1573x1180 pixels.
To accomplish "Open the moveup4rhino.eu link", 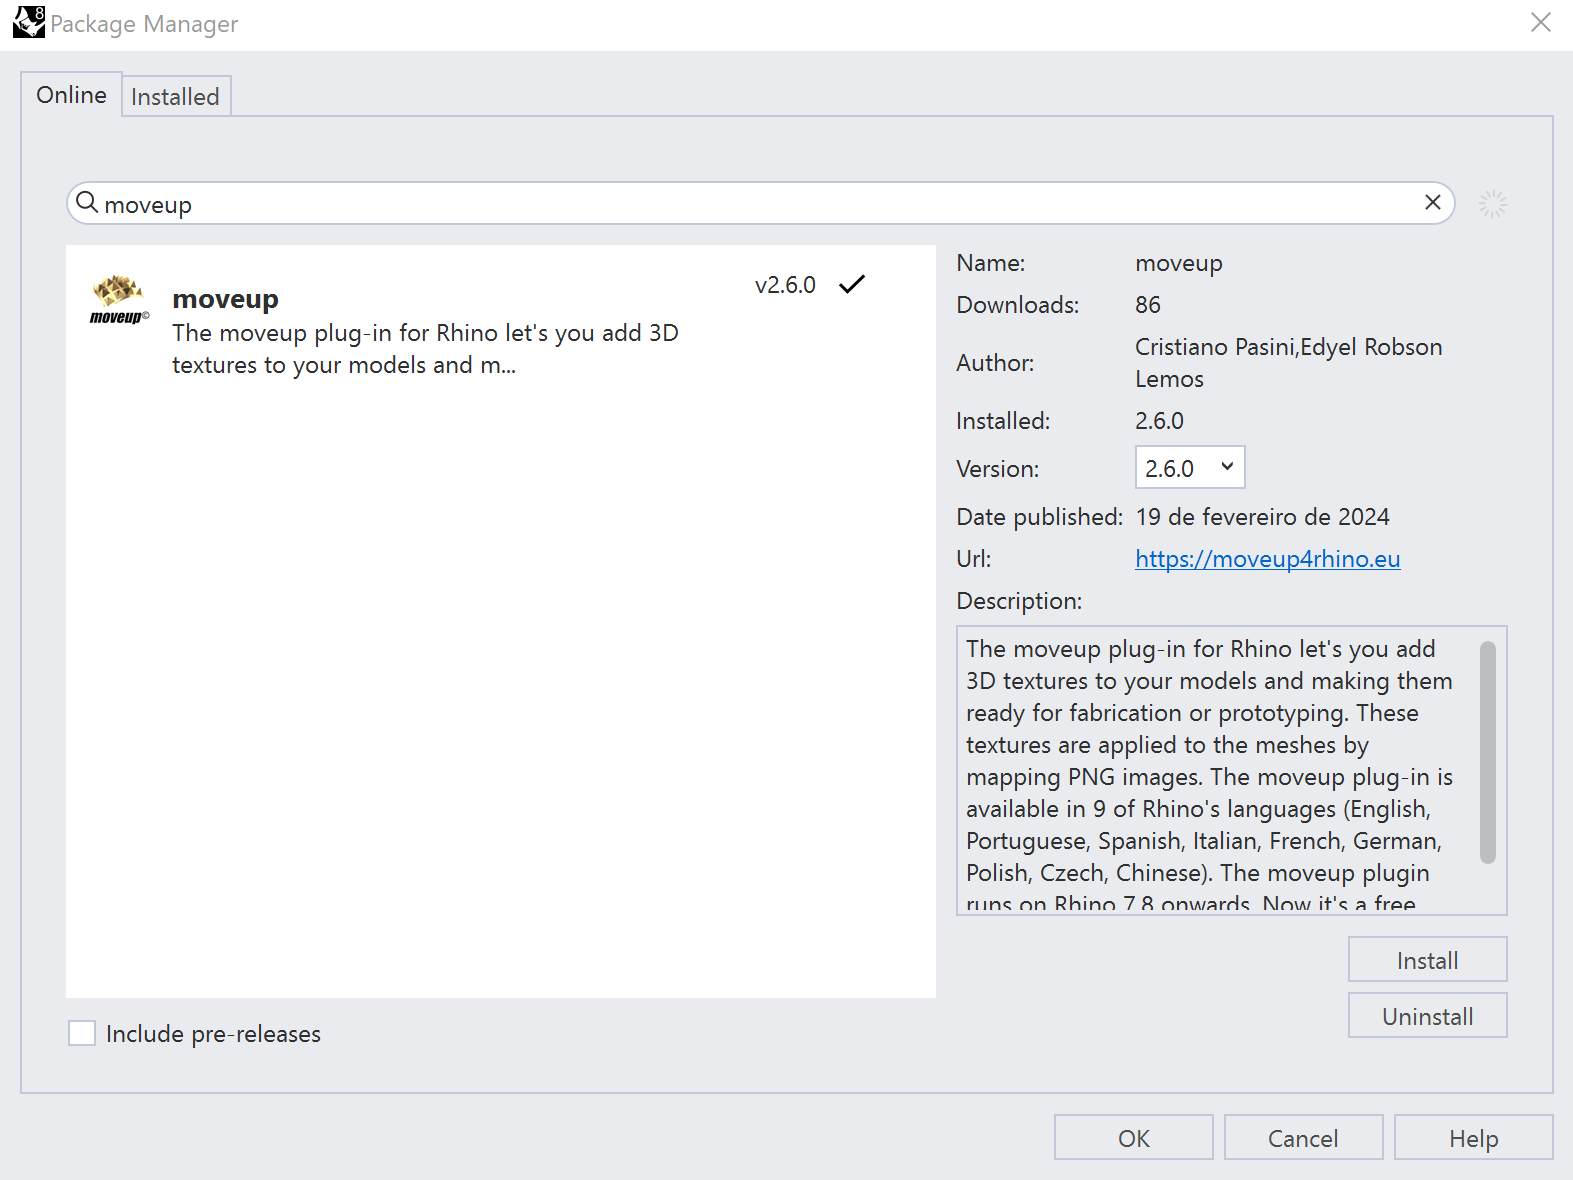I will (1267, 559).
